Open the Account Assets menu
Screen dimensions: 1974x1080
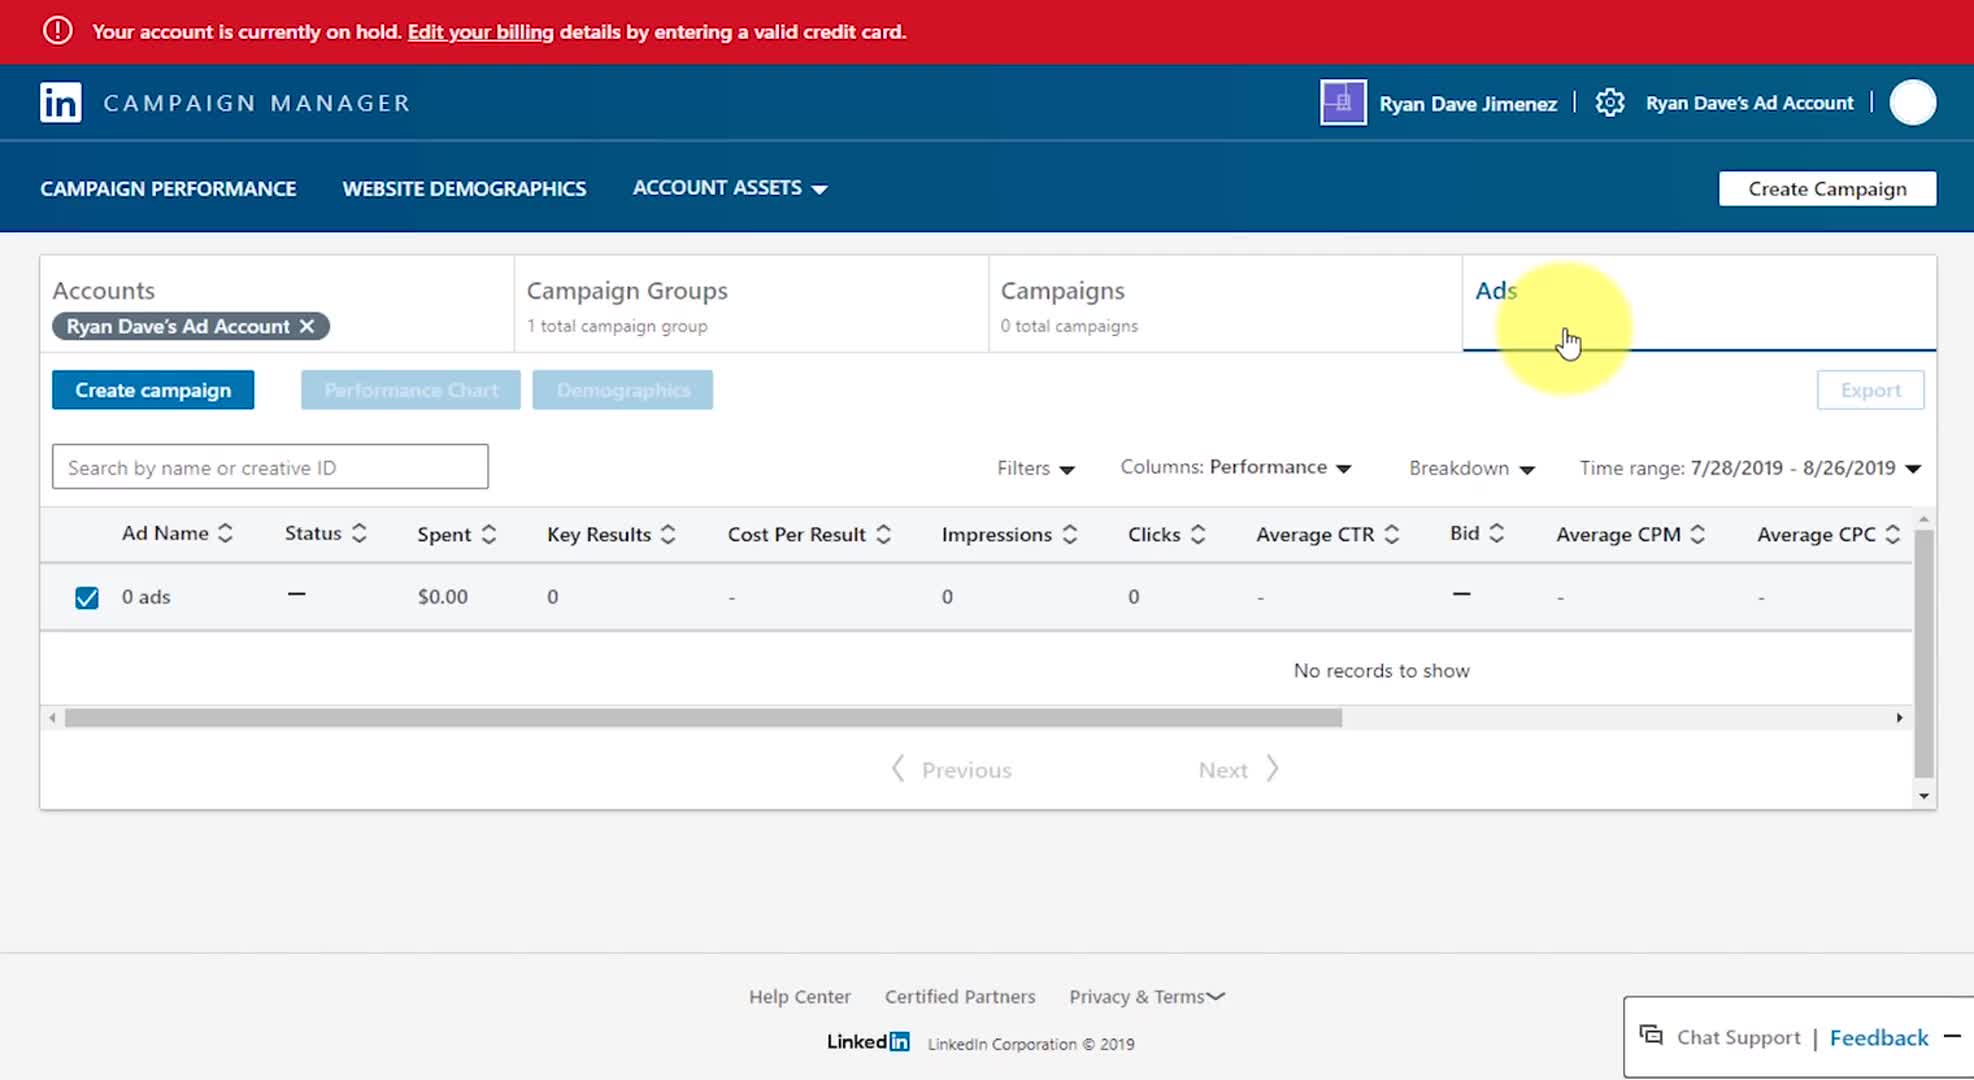(729, 188)
